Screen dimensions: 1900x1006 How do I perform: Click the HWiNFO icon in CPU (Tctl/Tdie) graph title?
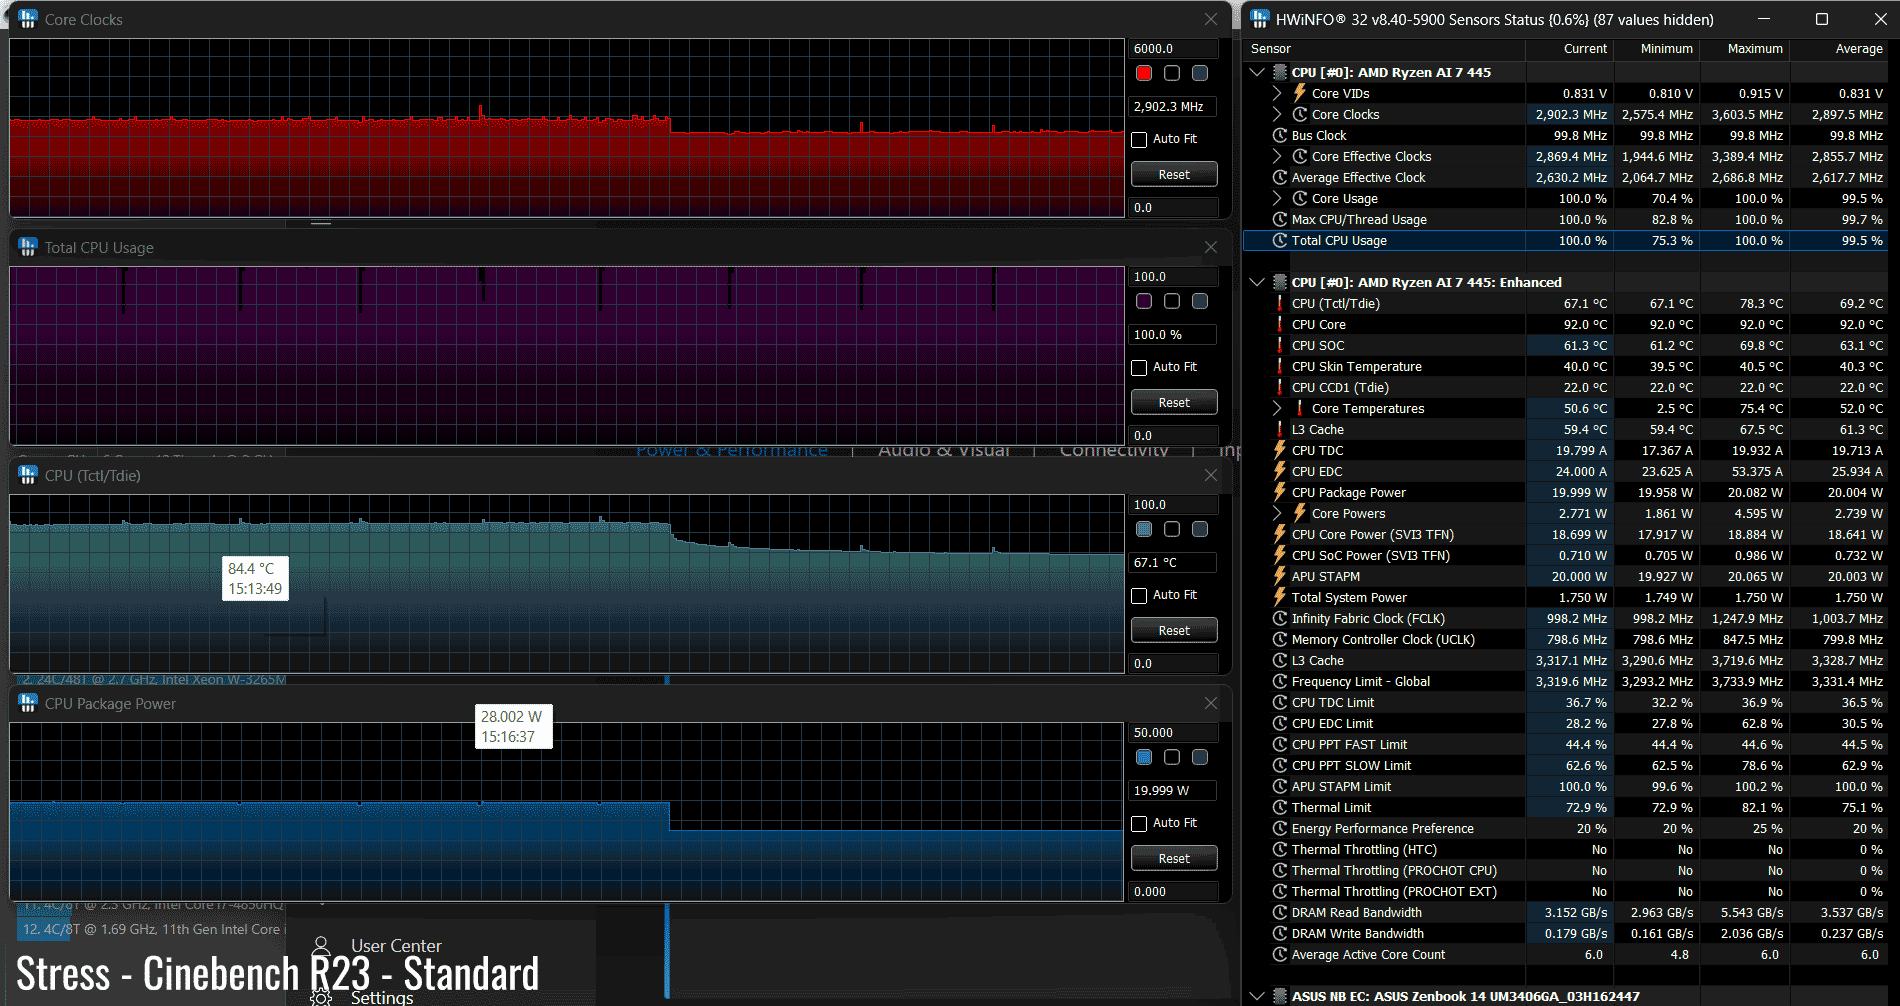coord(28,475)
